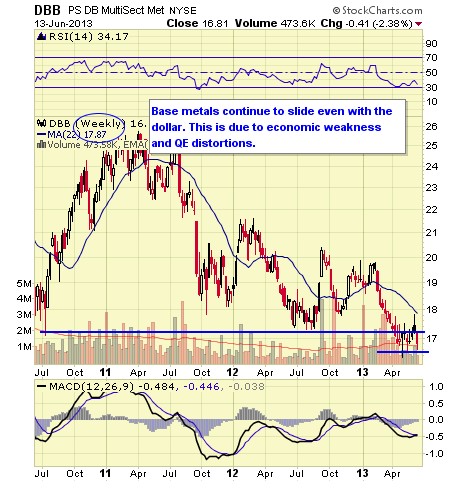Click the 1.0 label on MACD axis

(436, 387)
